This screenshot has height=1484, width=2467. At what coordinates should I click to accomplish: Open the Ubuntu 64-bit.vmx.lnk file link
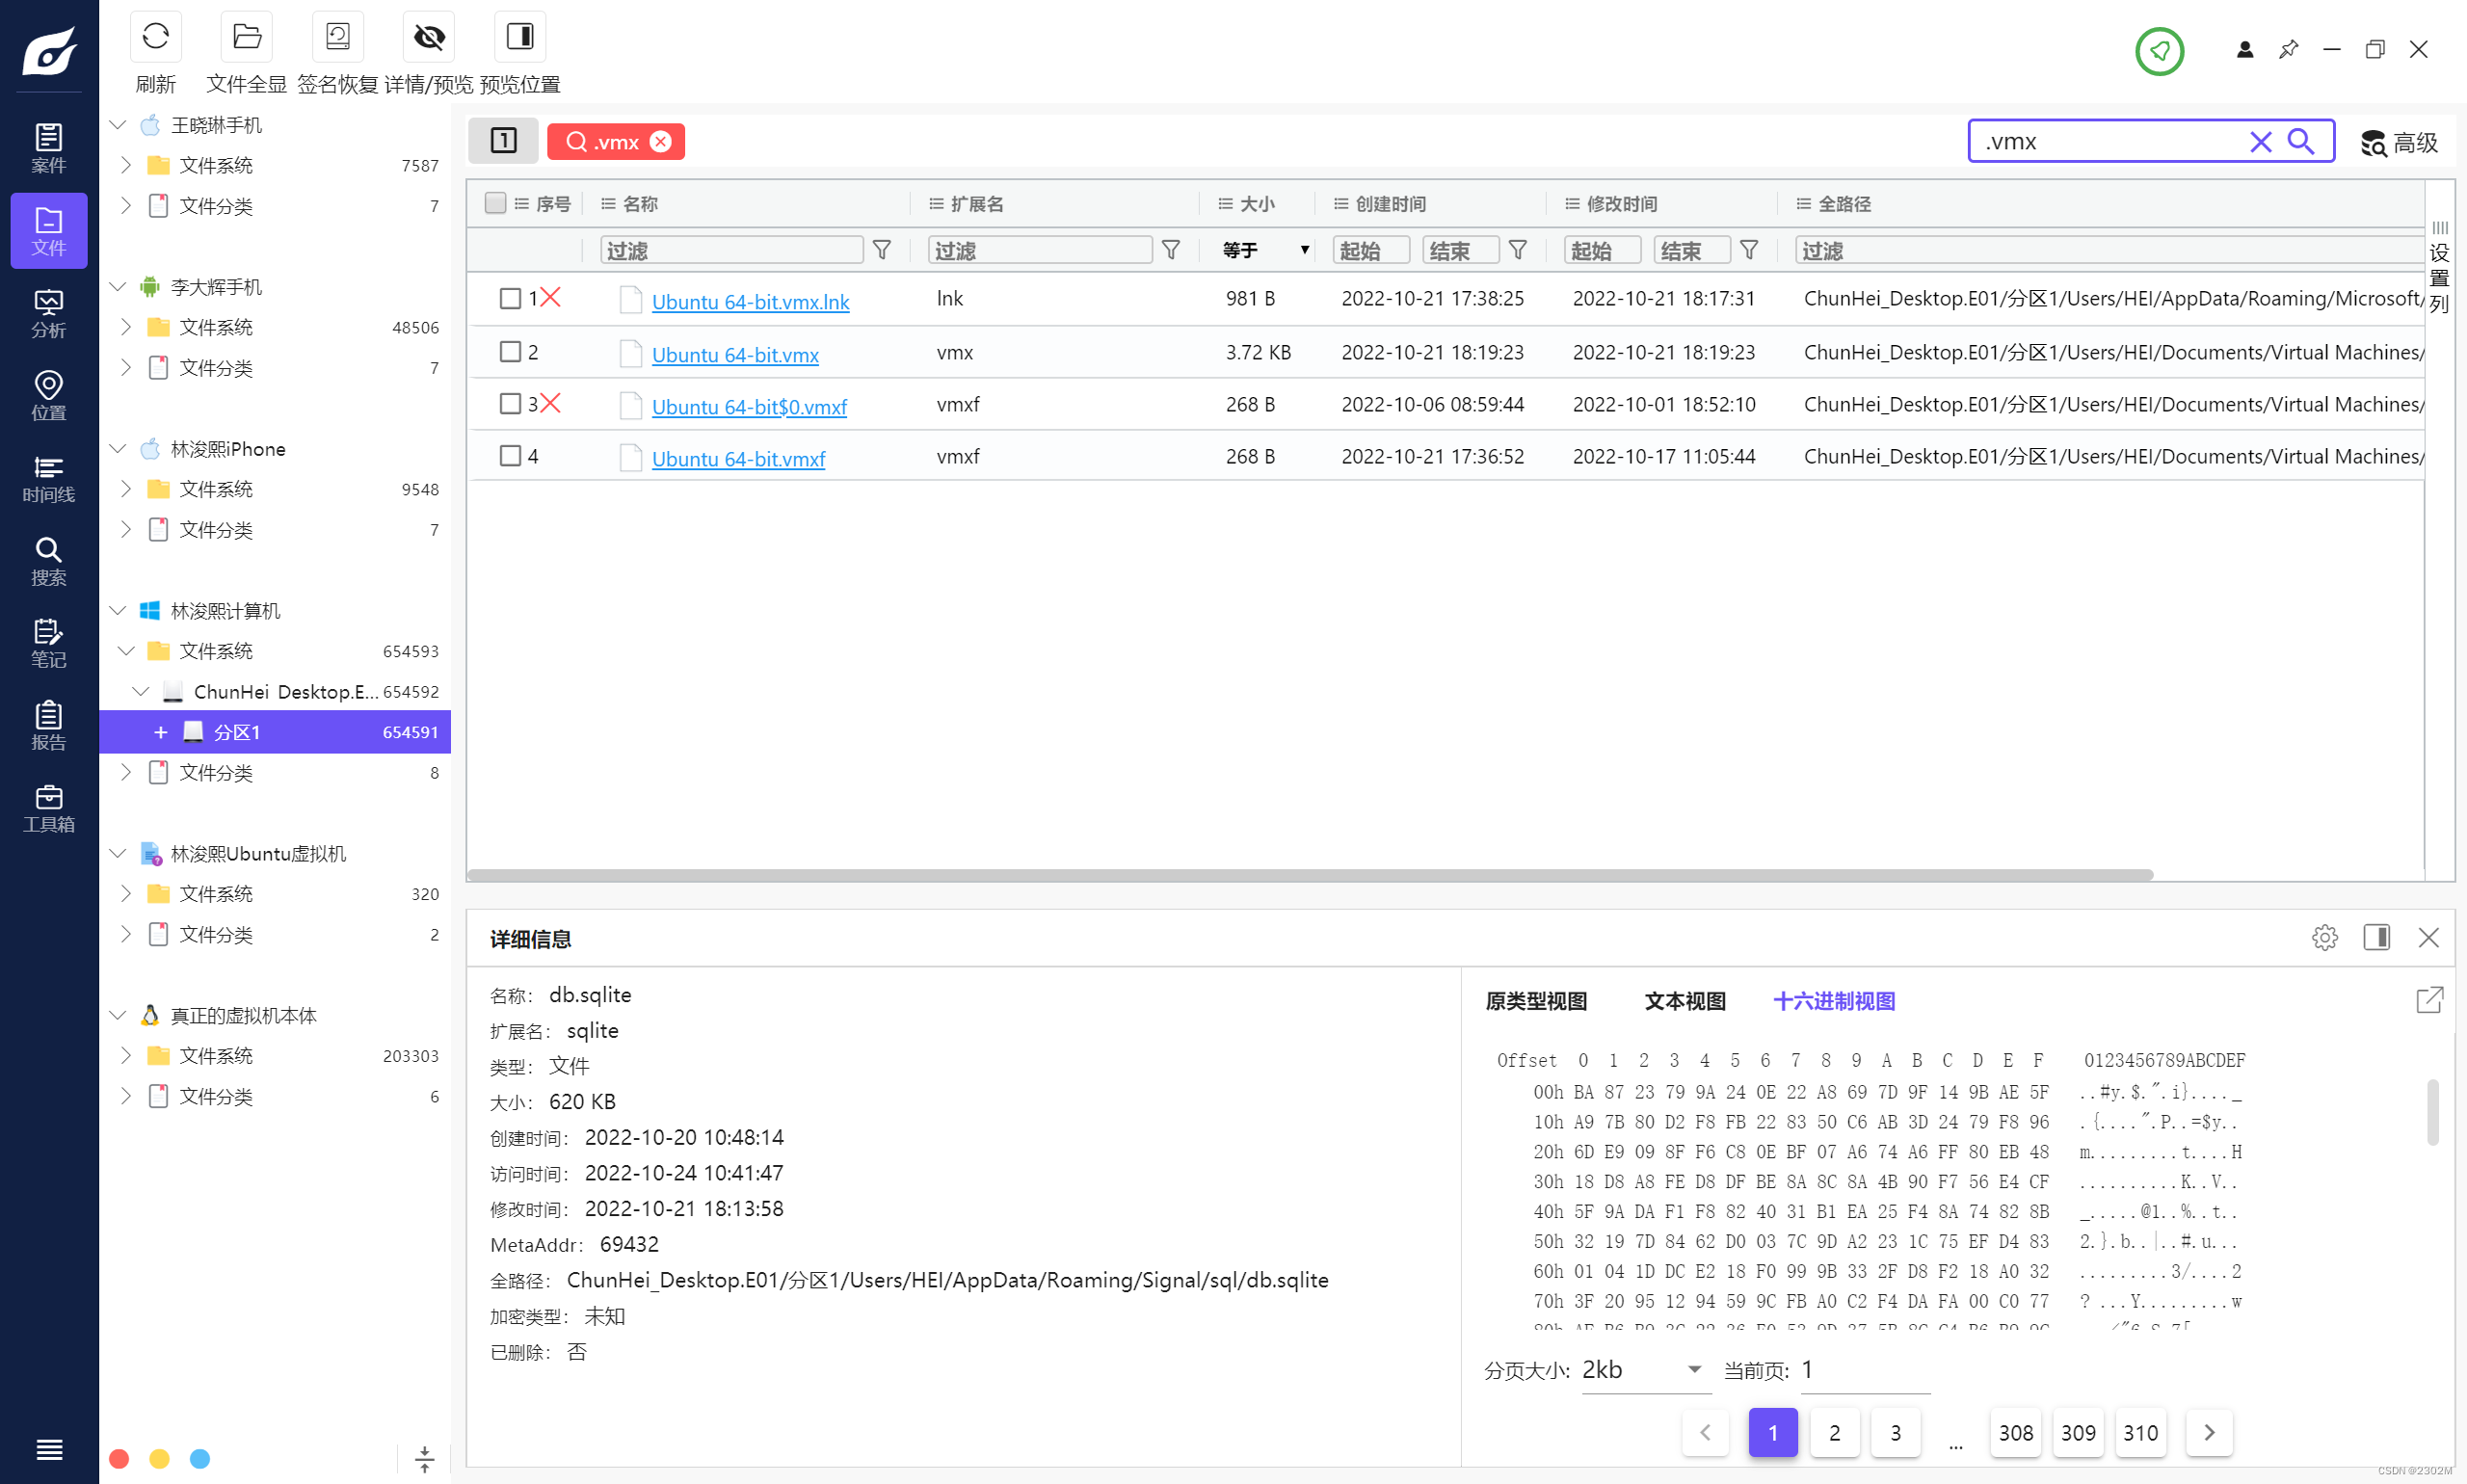[x=750, y=301]
